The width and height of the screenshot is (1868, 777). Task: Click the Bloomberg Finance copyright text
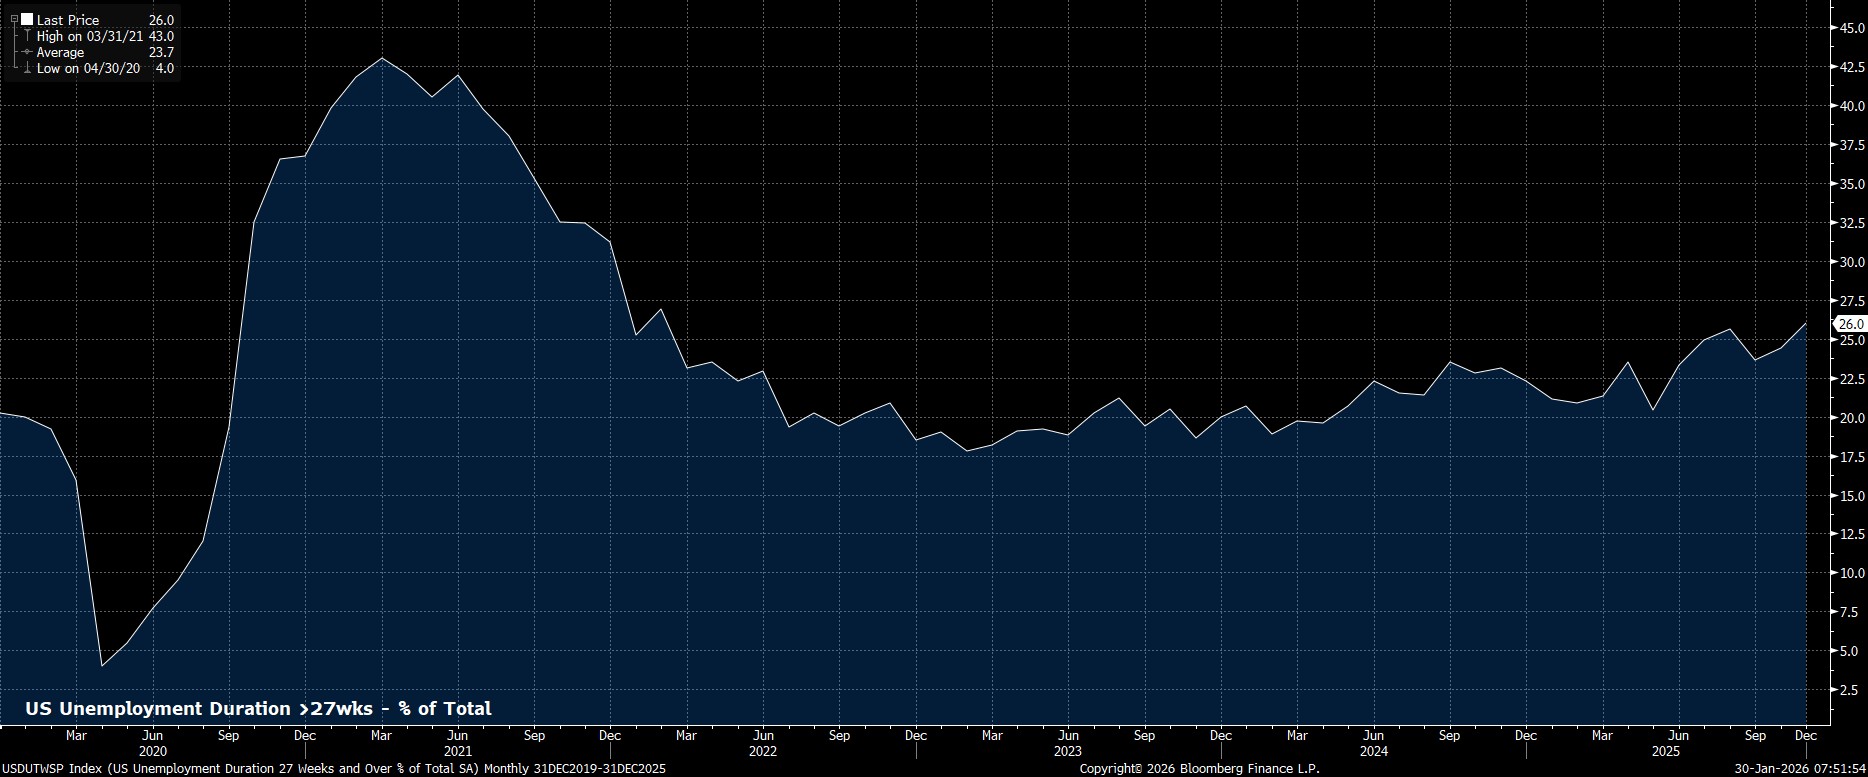point(1199,769)
